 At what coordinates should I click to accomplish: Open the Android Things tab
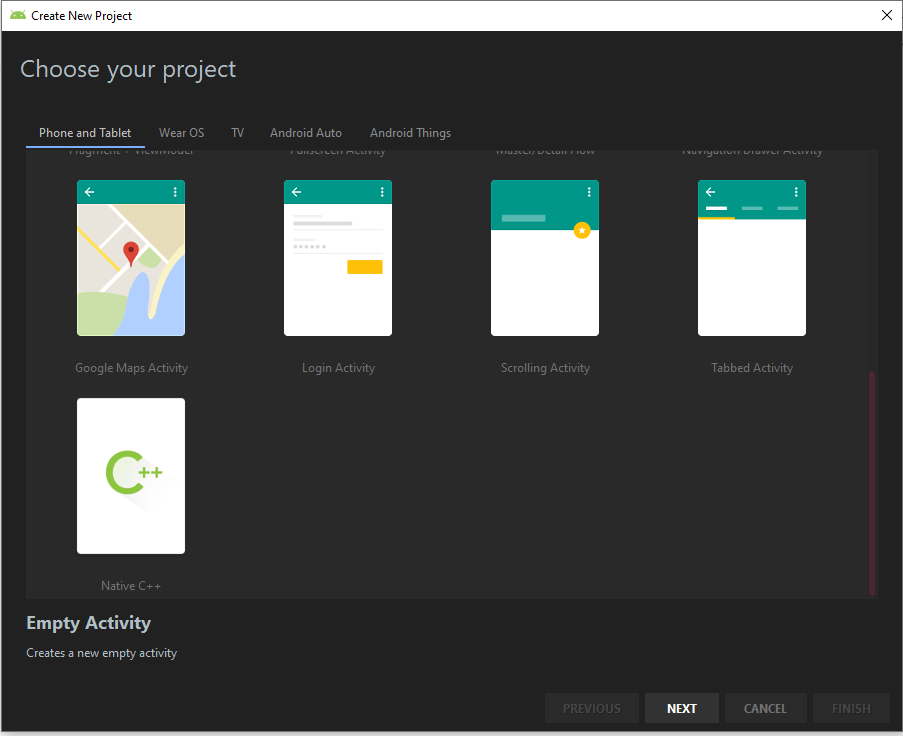tap(410, 132)
